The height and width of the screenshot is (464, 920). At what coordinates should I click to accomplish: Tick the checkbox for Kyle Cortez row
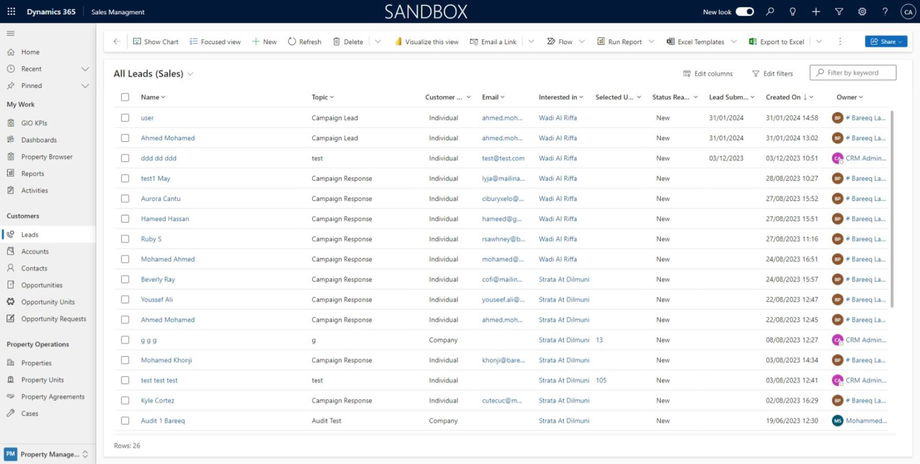(x=125, y=400)
